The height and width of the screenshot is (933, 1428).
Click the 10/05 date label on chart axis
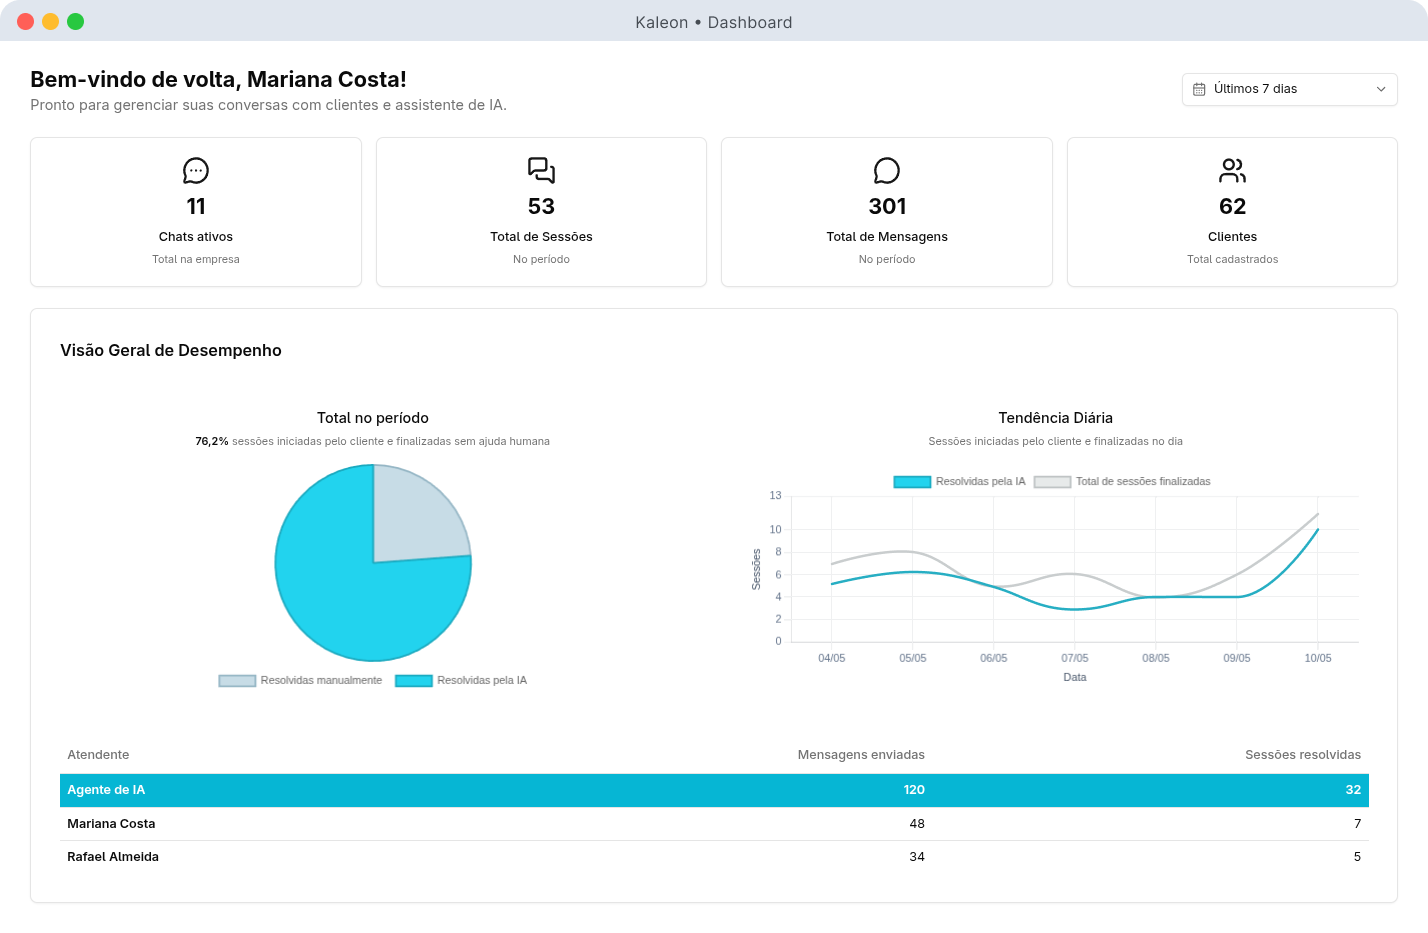(1318, 658)
